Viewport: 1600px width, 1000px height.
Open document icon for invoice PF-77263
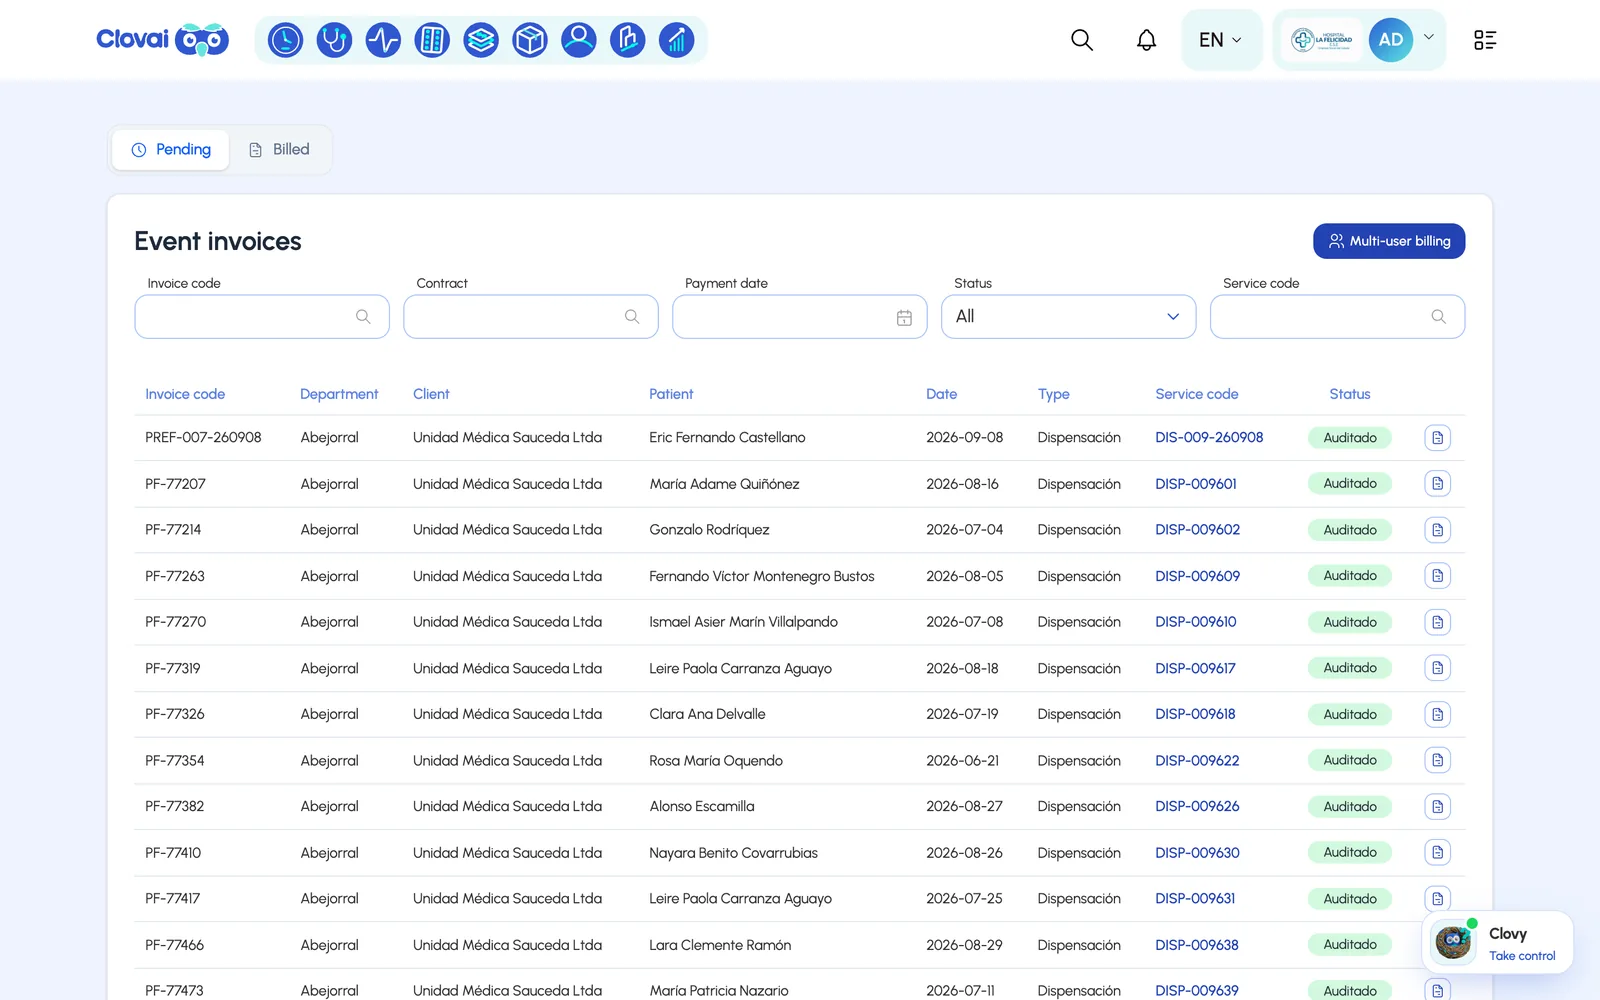click(x=1438, y=576)
